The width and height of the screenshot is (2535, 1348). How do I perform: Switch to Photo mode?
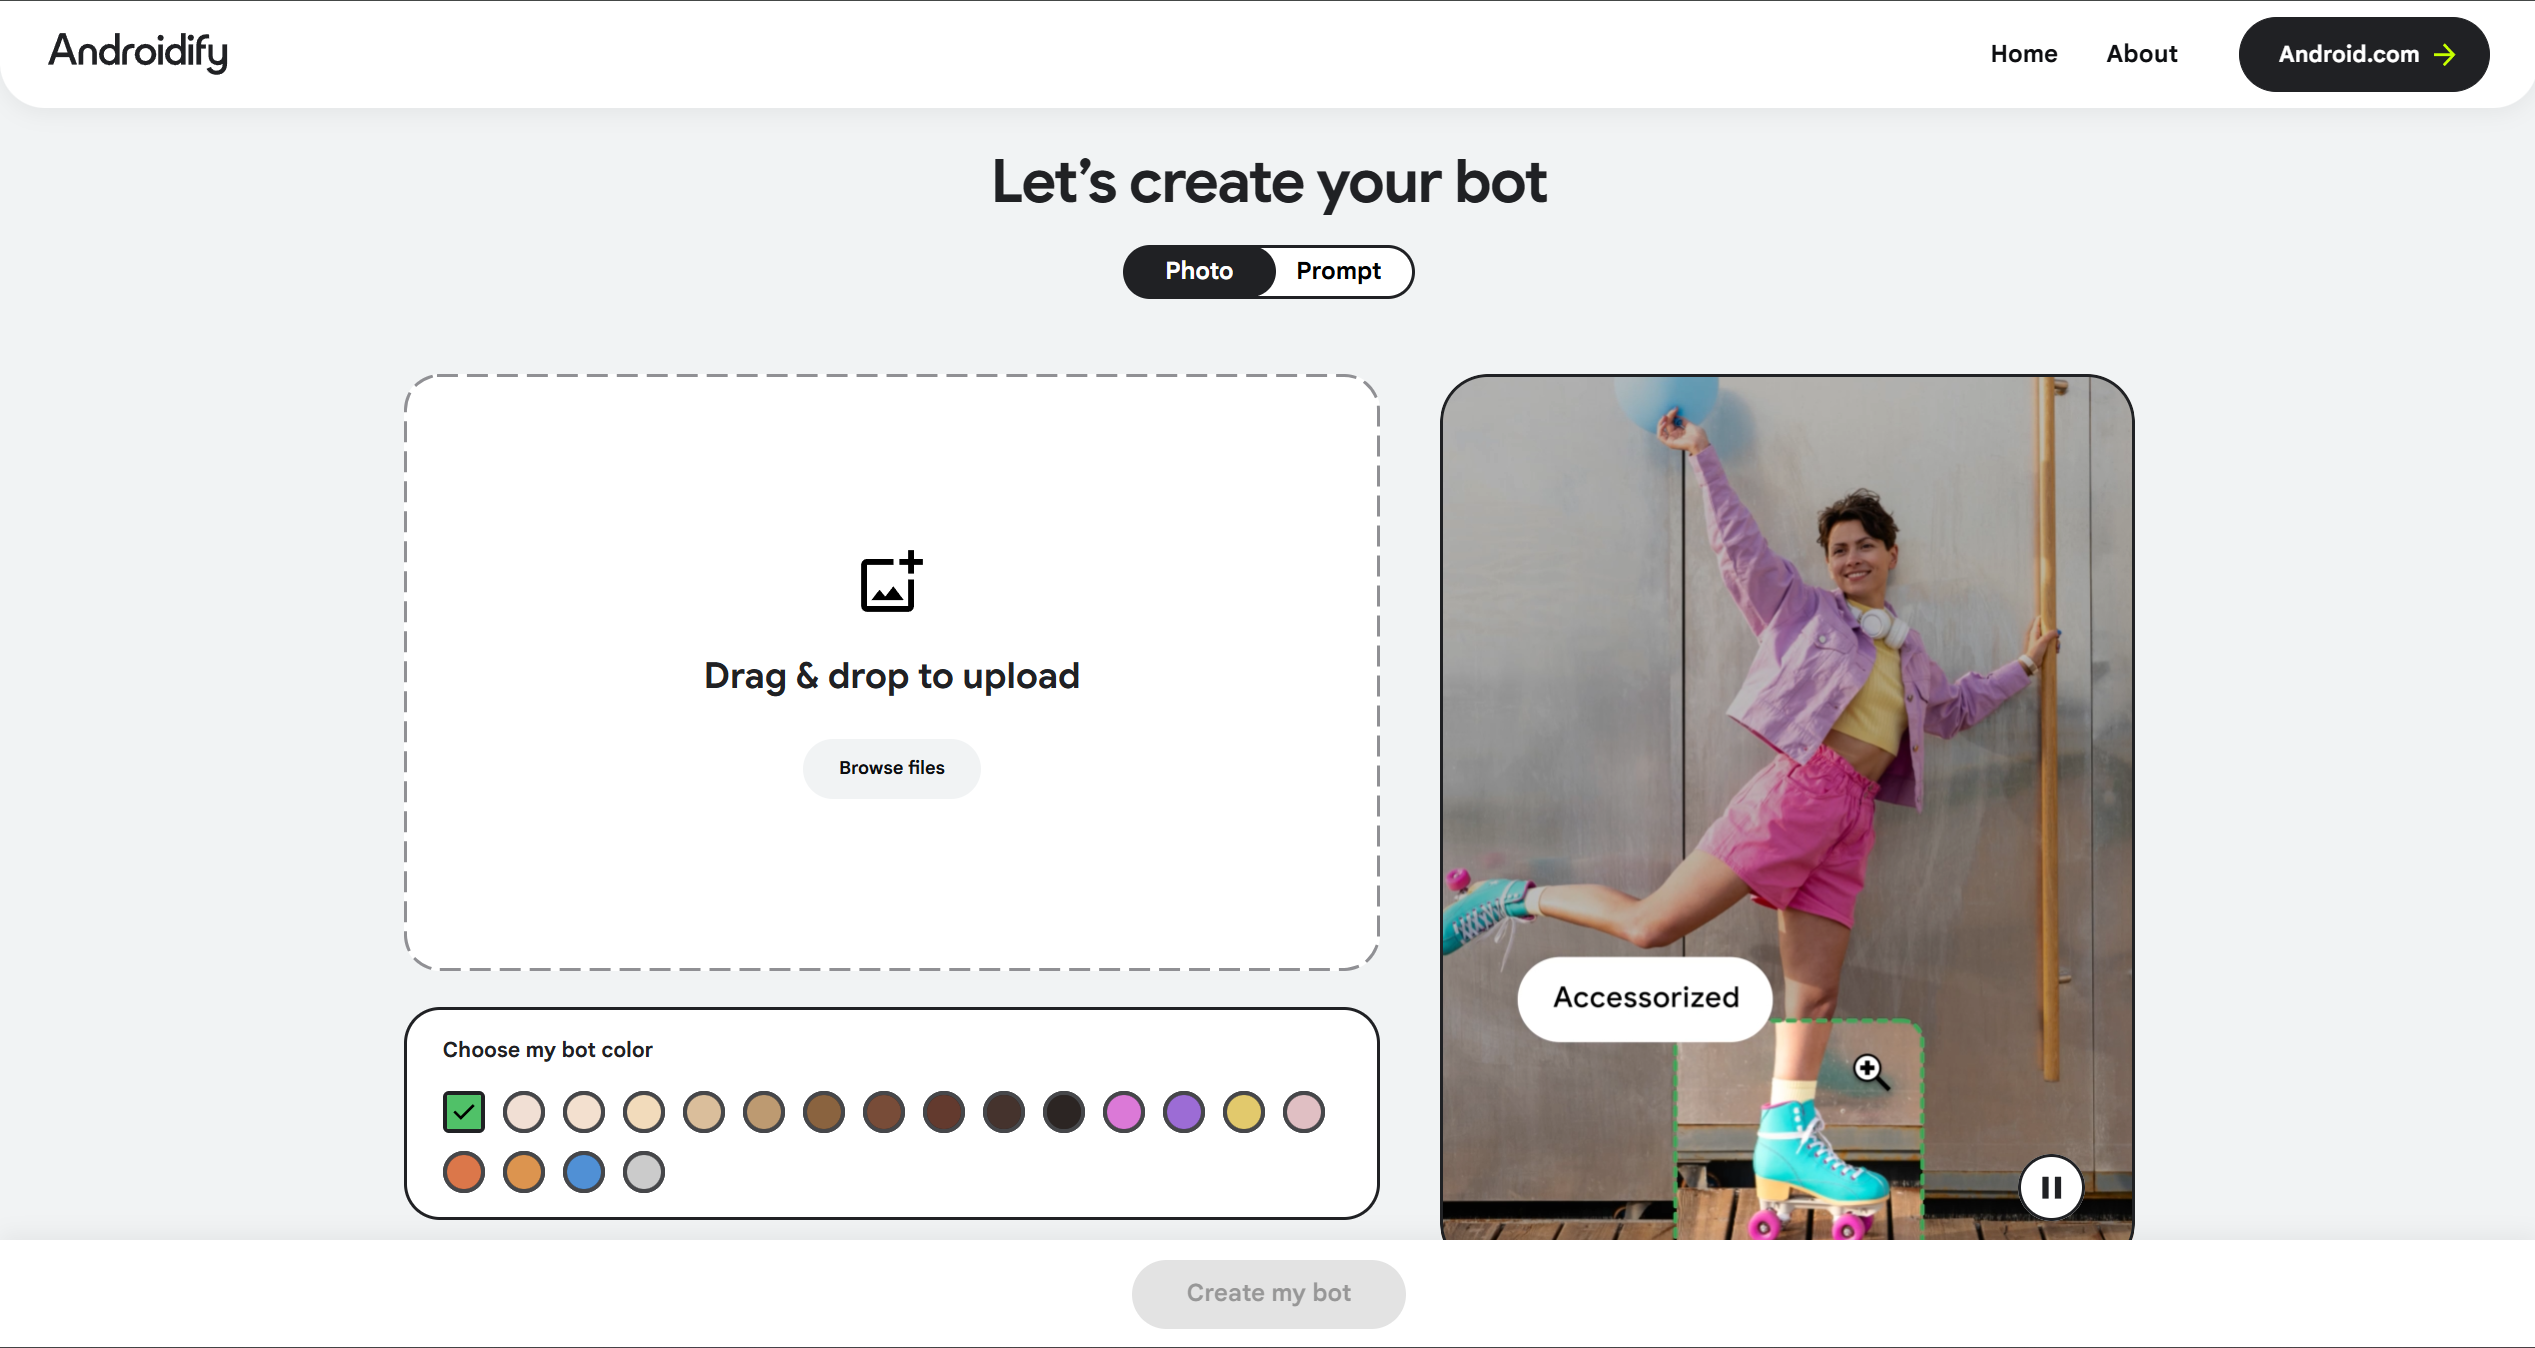click(1198, 271)
